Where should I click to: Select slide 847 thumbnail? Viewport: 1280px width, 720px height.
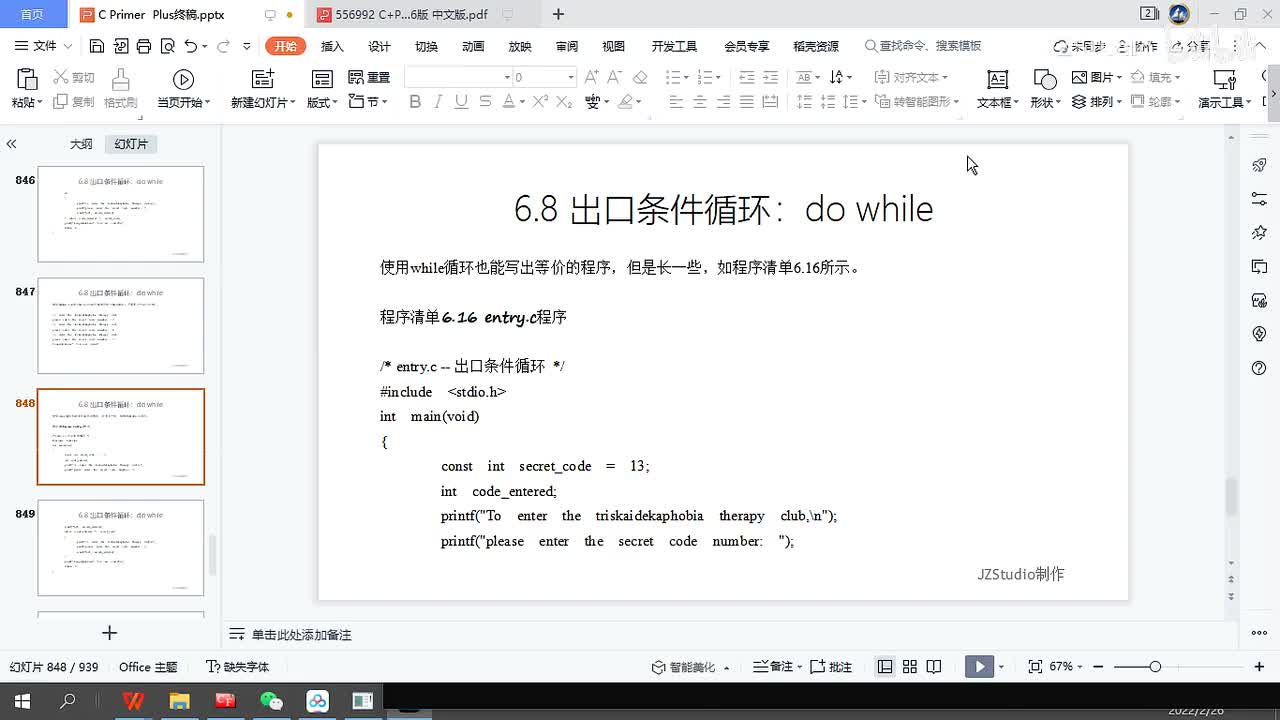[120, 325]
